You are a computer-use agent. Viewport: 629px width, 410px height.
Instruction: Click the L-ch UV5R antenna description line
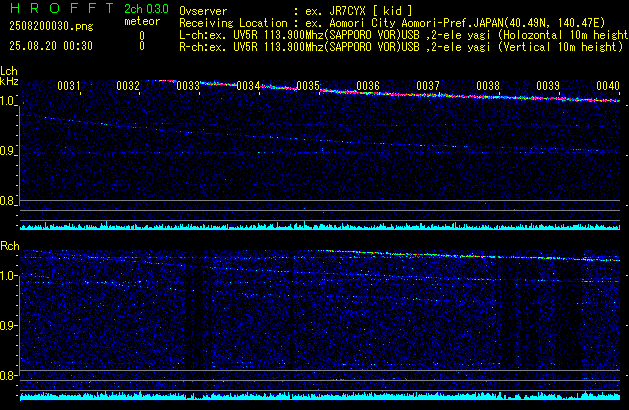click(404, 35)
